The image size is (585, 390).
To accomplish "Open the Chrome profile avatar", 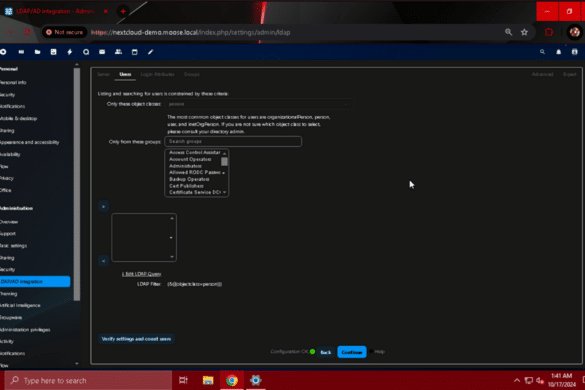I will [x=575, y=32].
